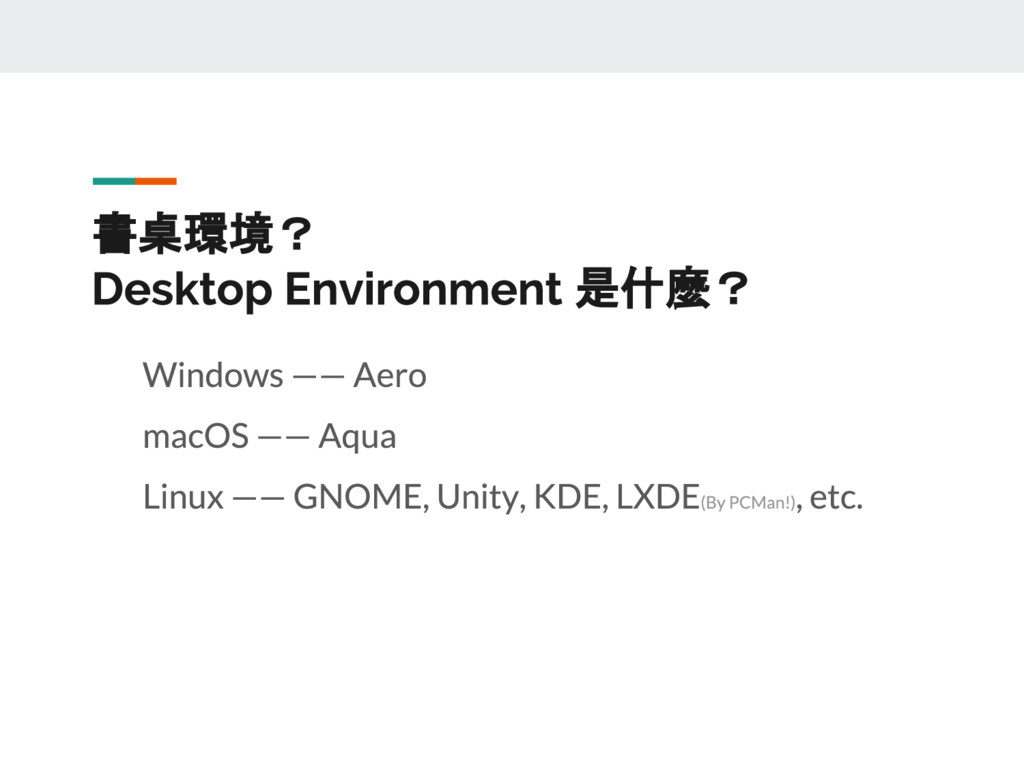Click the words Desktop Environment in the heading
Viewport: 1024px width, 768px height.
point(325,291)
